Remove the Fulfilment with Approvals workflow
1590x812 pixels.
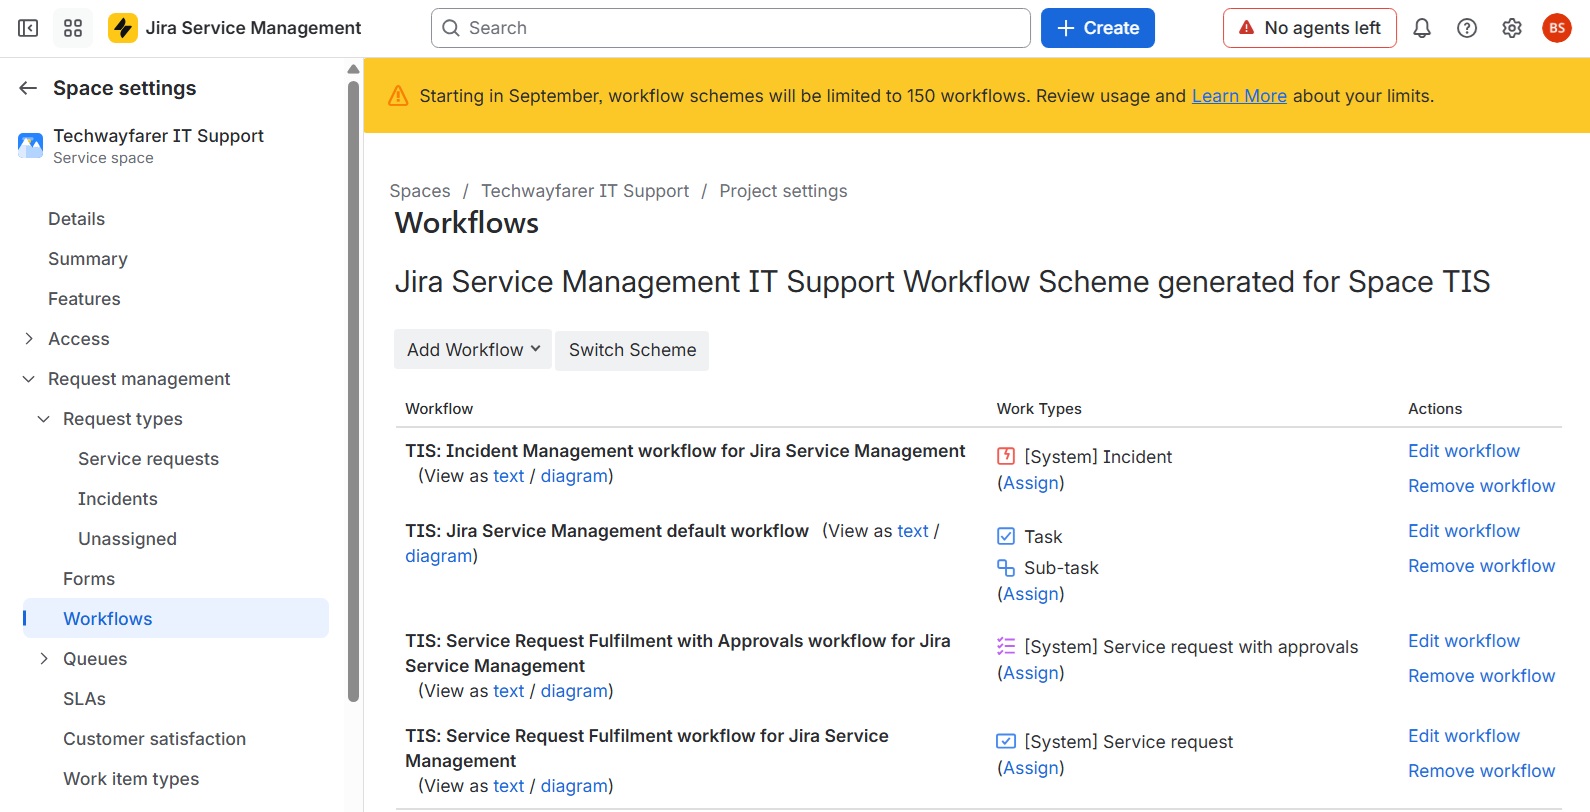tap(1481, 676)
